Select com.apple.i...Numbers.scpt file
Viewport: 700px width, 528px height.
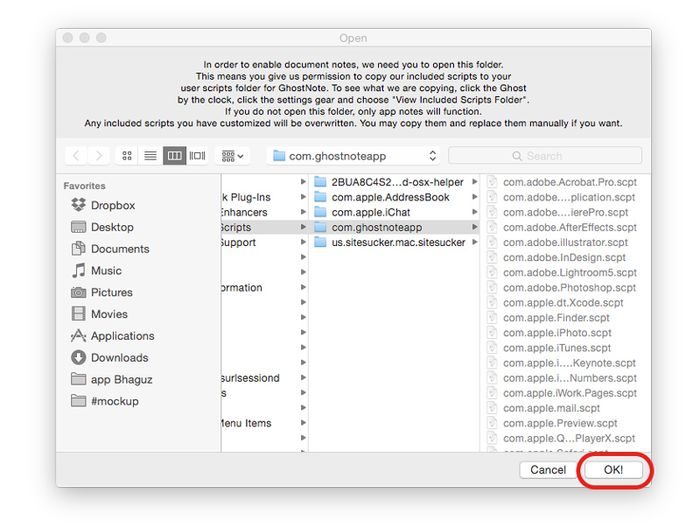[x=562, y=378]
